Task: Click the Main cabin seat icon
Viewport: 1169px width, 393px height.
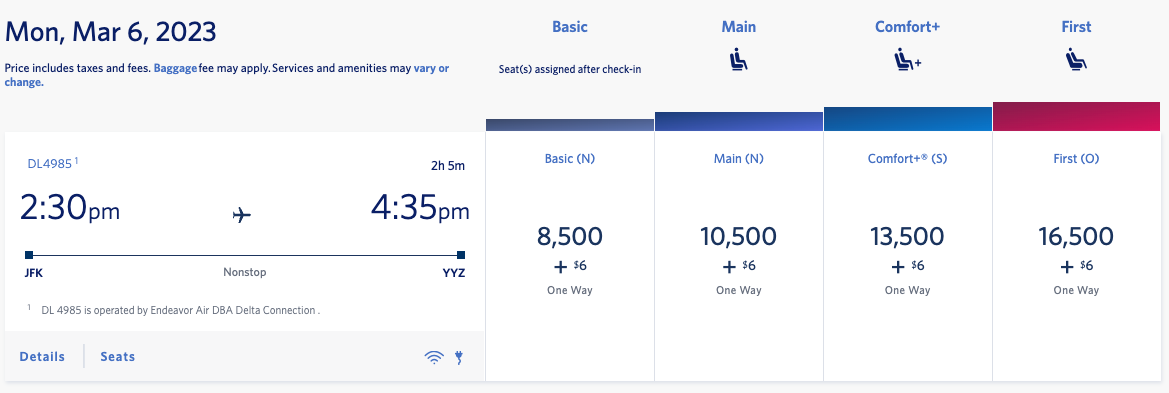Action: coord(739,60)
